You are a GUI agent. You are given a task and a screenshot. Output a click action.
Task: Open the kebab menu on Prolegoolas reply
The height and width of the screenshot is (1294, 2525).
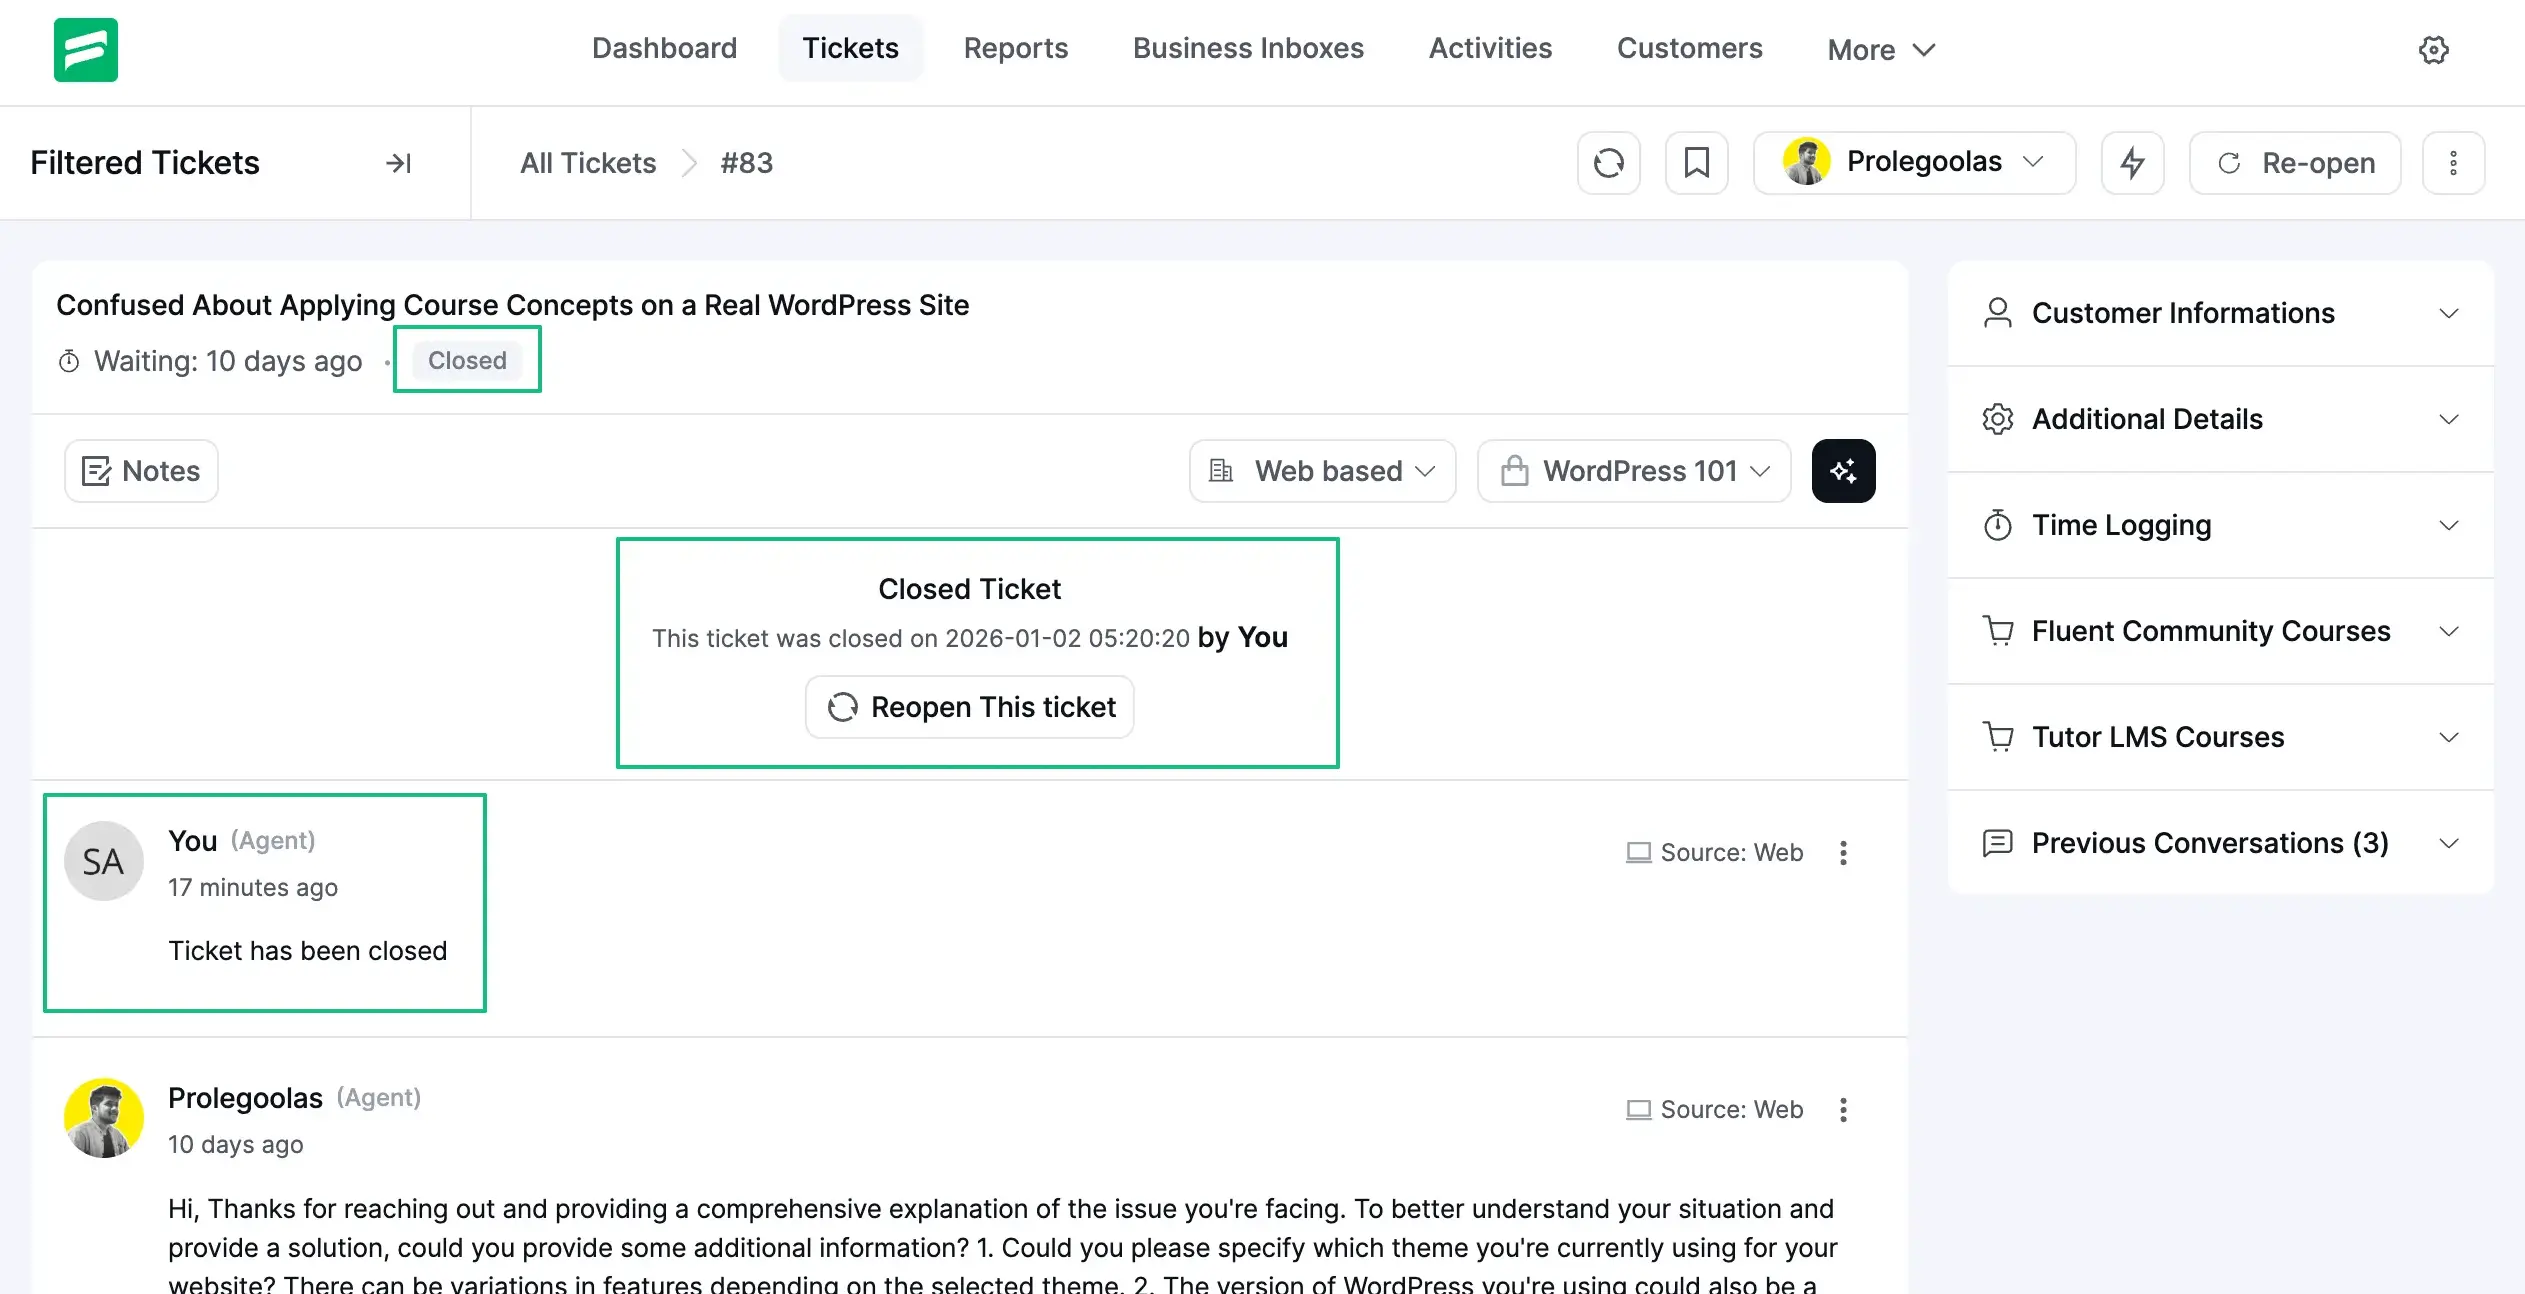1843,1110
